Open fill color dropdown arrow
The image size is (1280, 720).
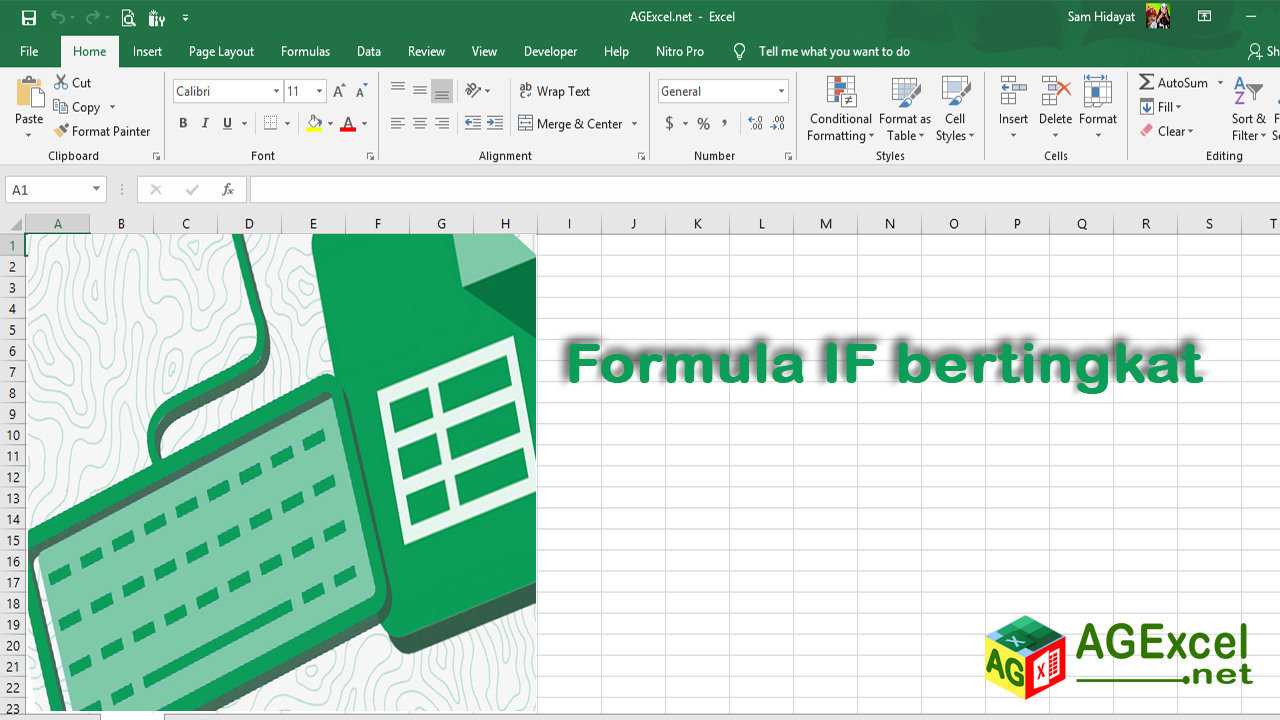(330, 124)
